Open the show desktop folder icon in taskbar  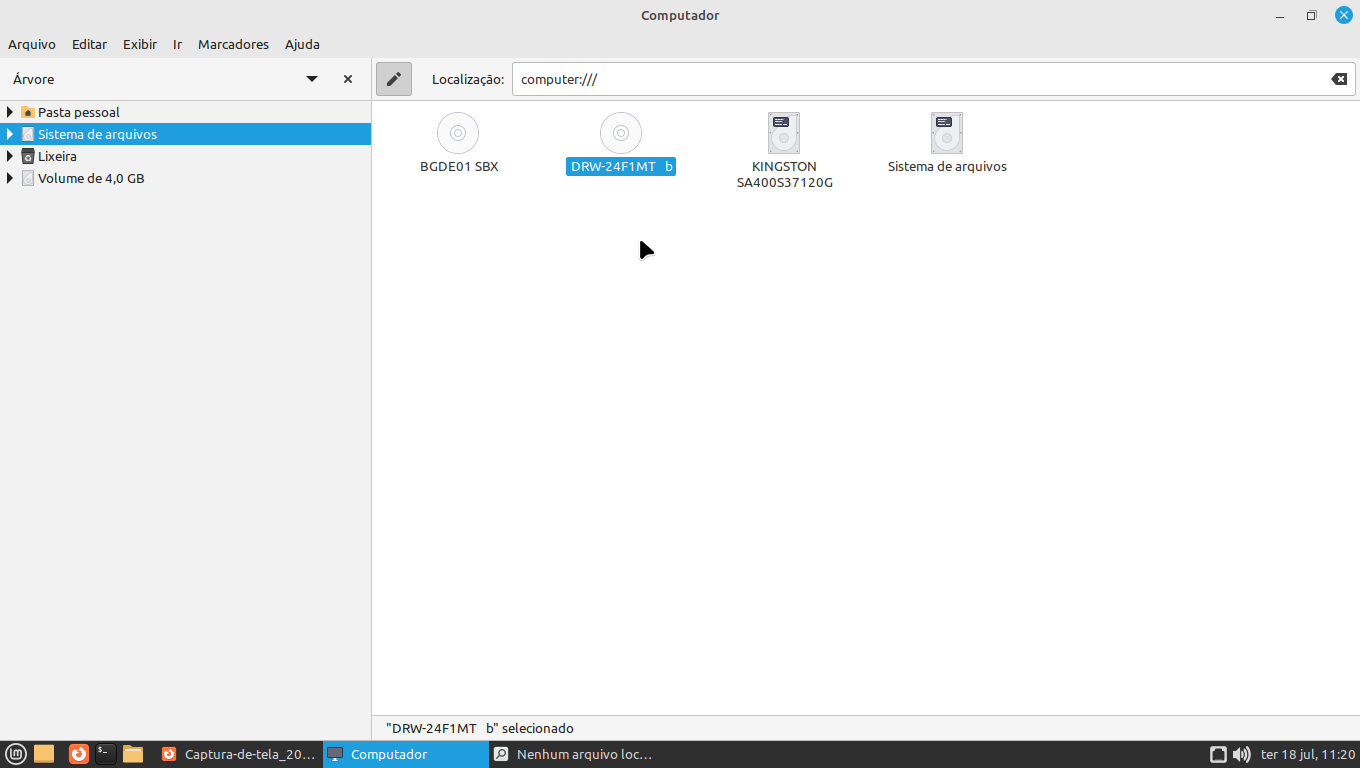click(x=44, y=754)
